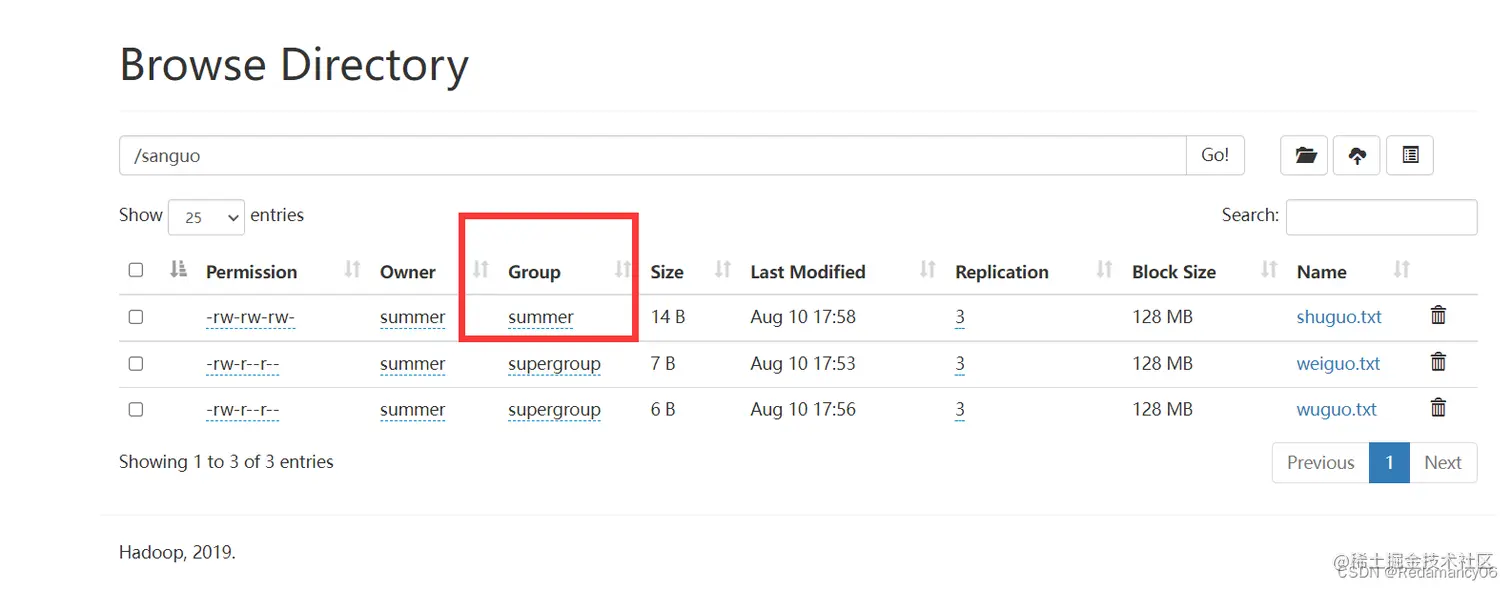The image size is (1512, 590).
Task: Open the create directory folder icon
Action: tap(1304, 155)
